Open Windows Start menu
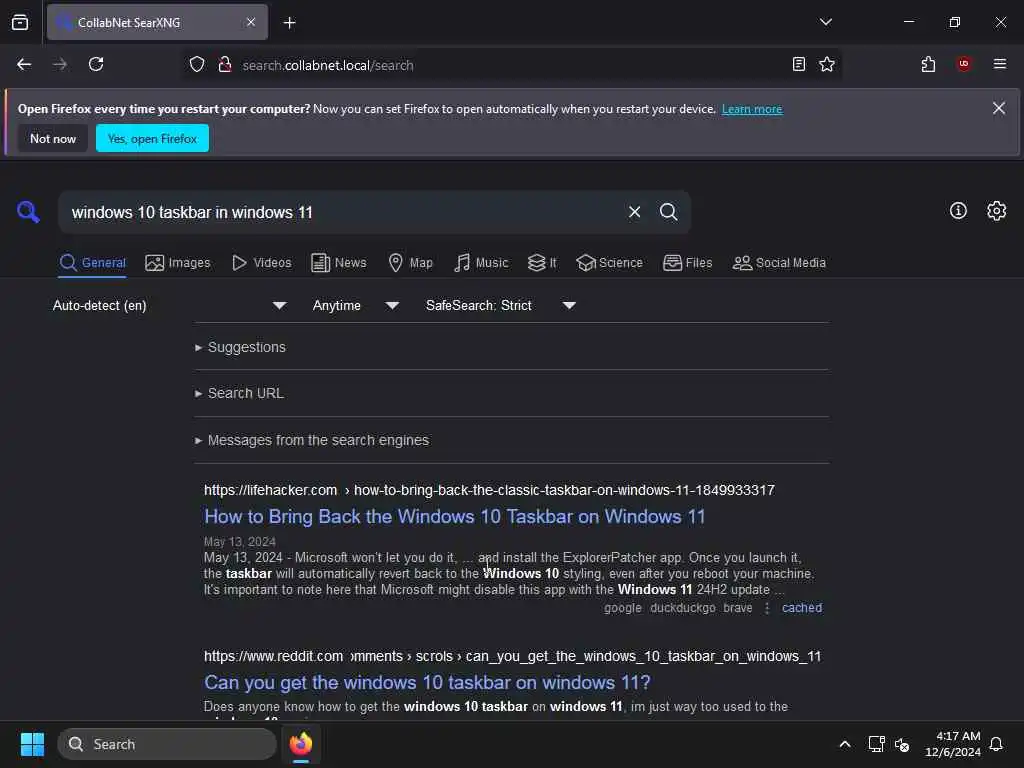Viewport: 1024px width, 768px height. [x=32, y=744]
